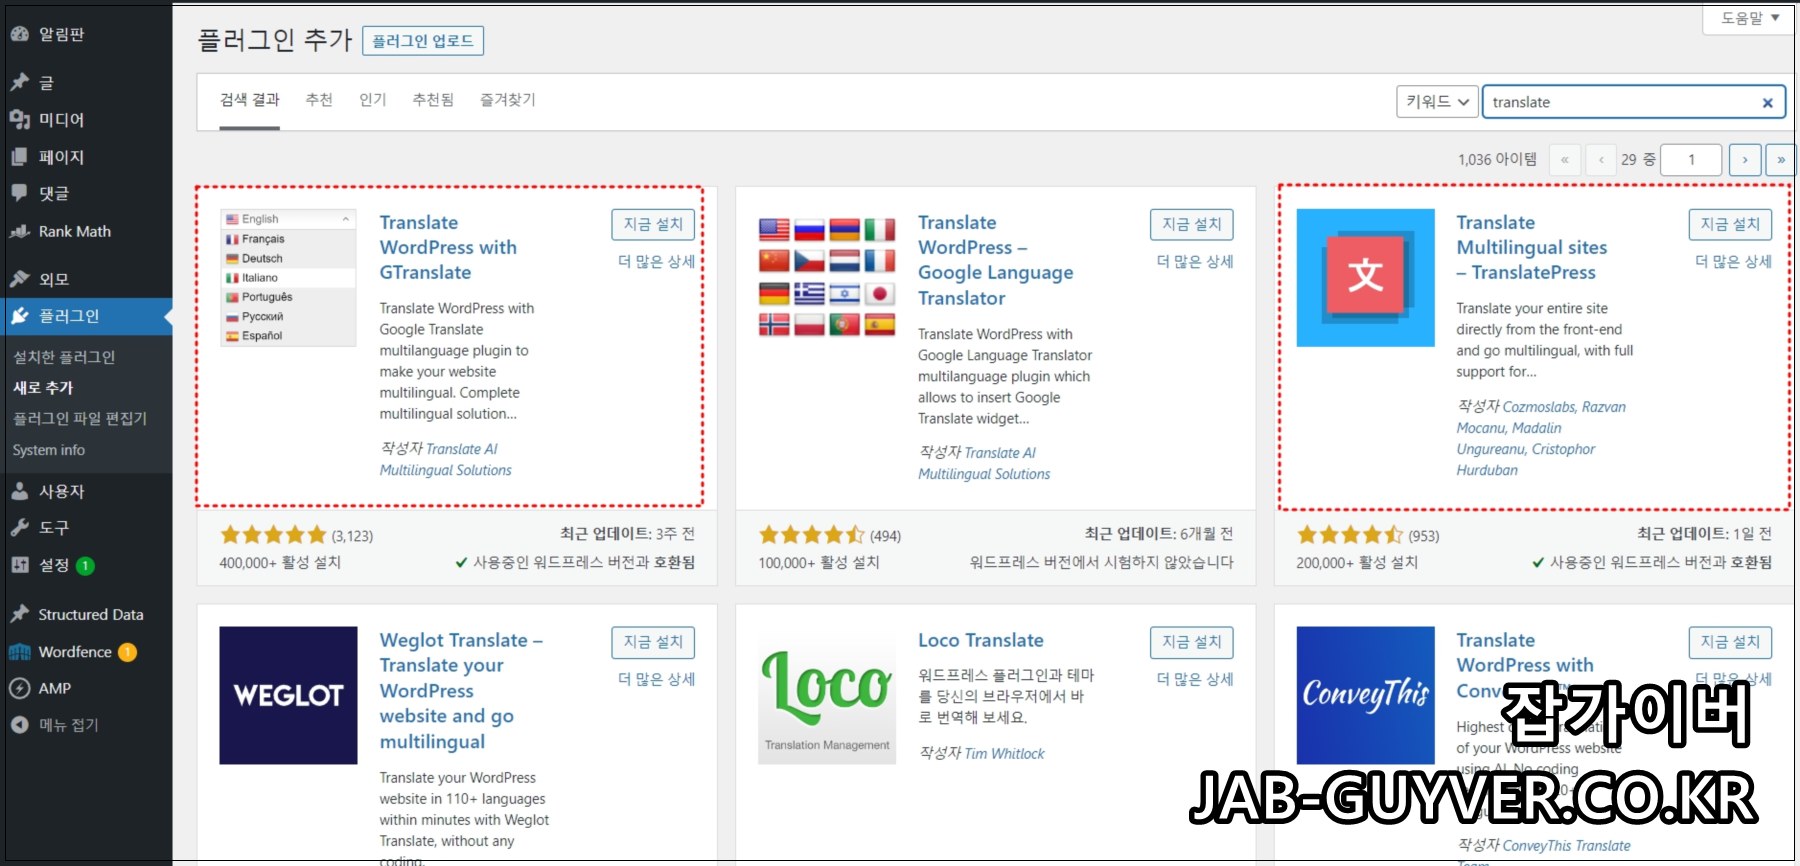Install Loco Translate with 지금 설치
The width and height of the screenshot is (1800, 866).
pos(1191,642)
